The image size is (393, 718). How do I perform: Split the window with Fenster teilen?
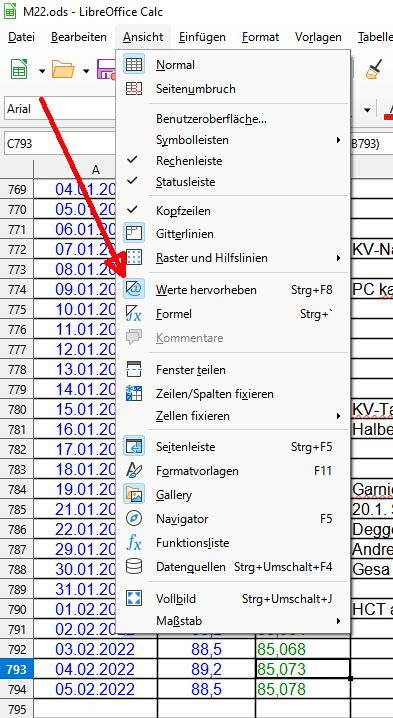coord(134,370)
